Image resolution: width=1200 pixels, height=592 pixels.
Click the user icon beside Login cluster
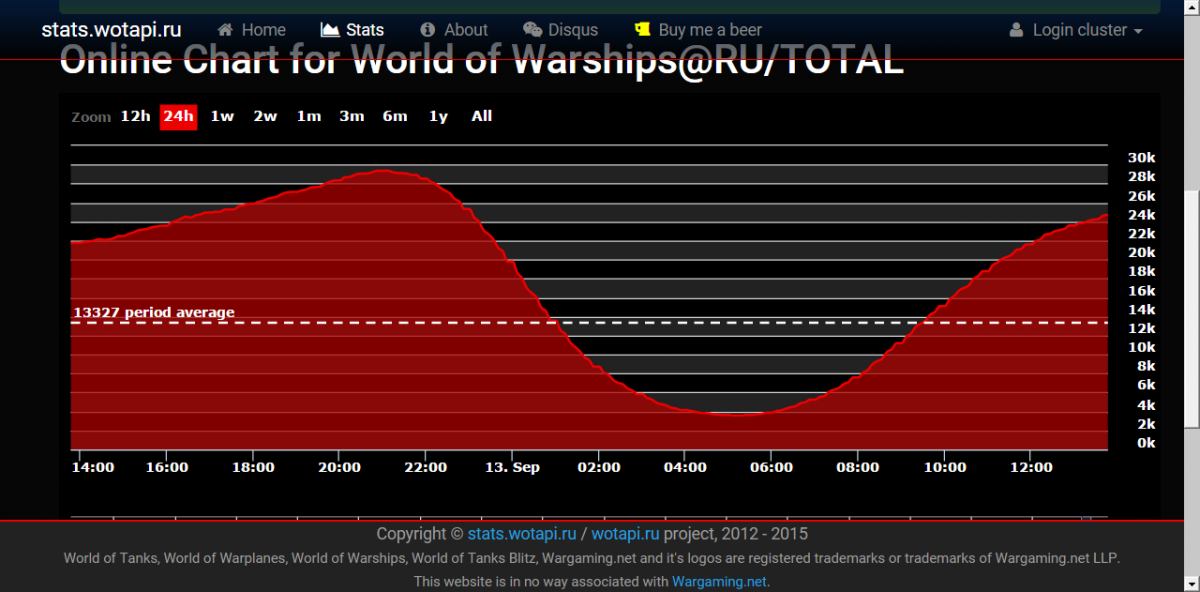point(1017,30)
